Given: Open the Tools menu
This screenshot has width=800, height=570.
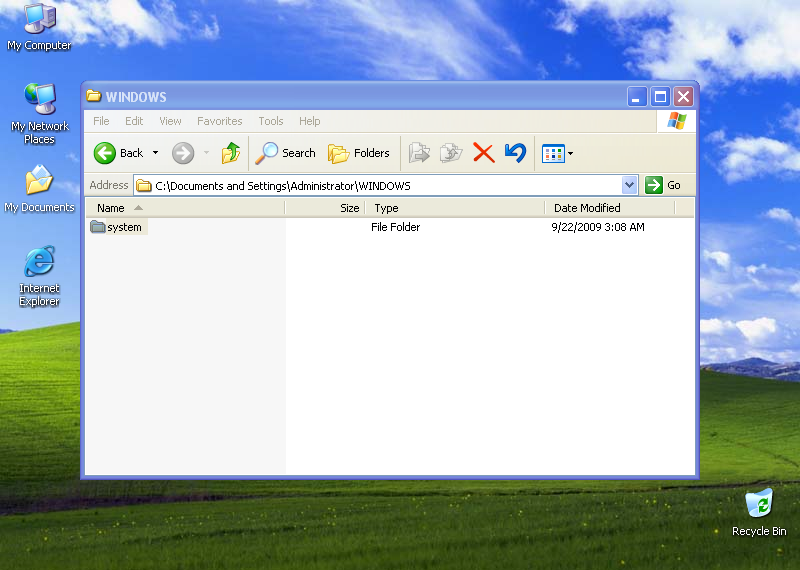Looking at the screenshot, I should pos(271,121).
